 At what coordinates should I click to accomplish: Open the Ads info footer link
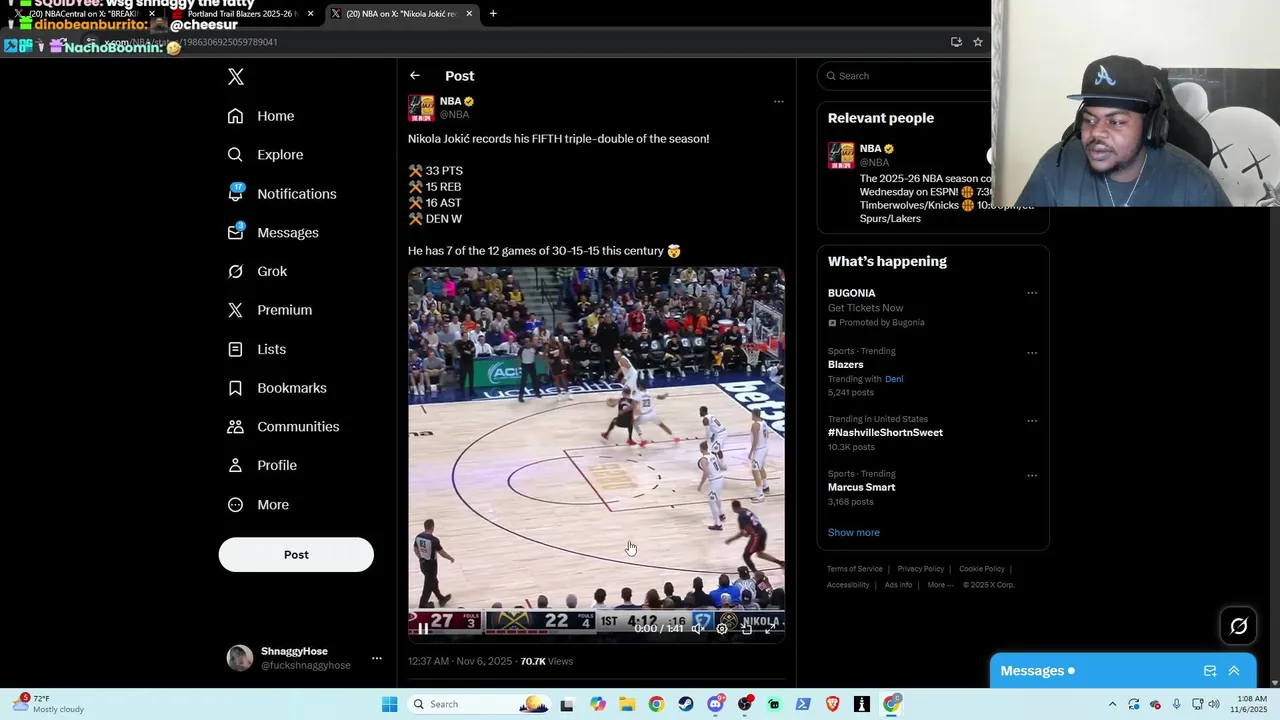[x=898, y=585]
